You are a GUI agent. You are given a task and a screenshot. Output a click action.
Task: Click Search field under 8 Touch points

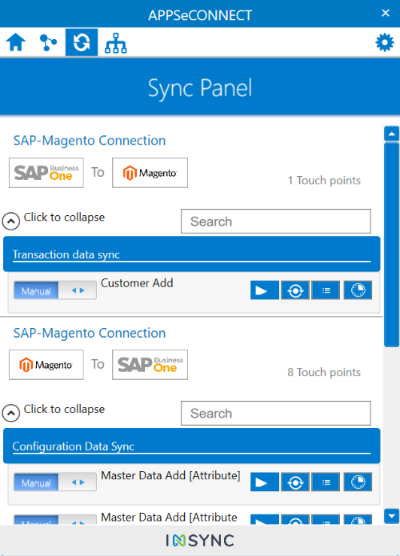(x=276, y=413)
